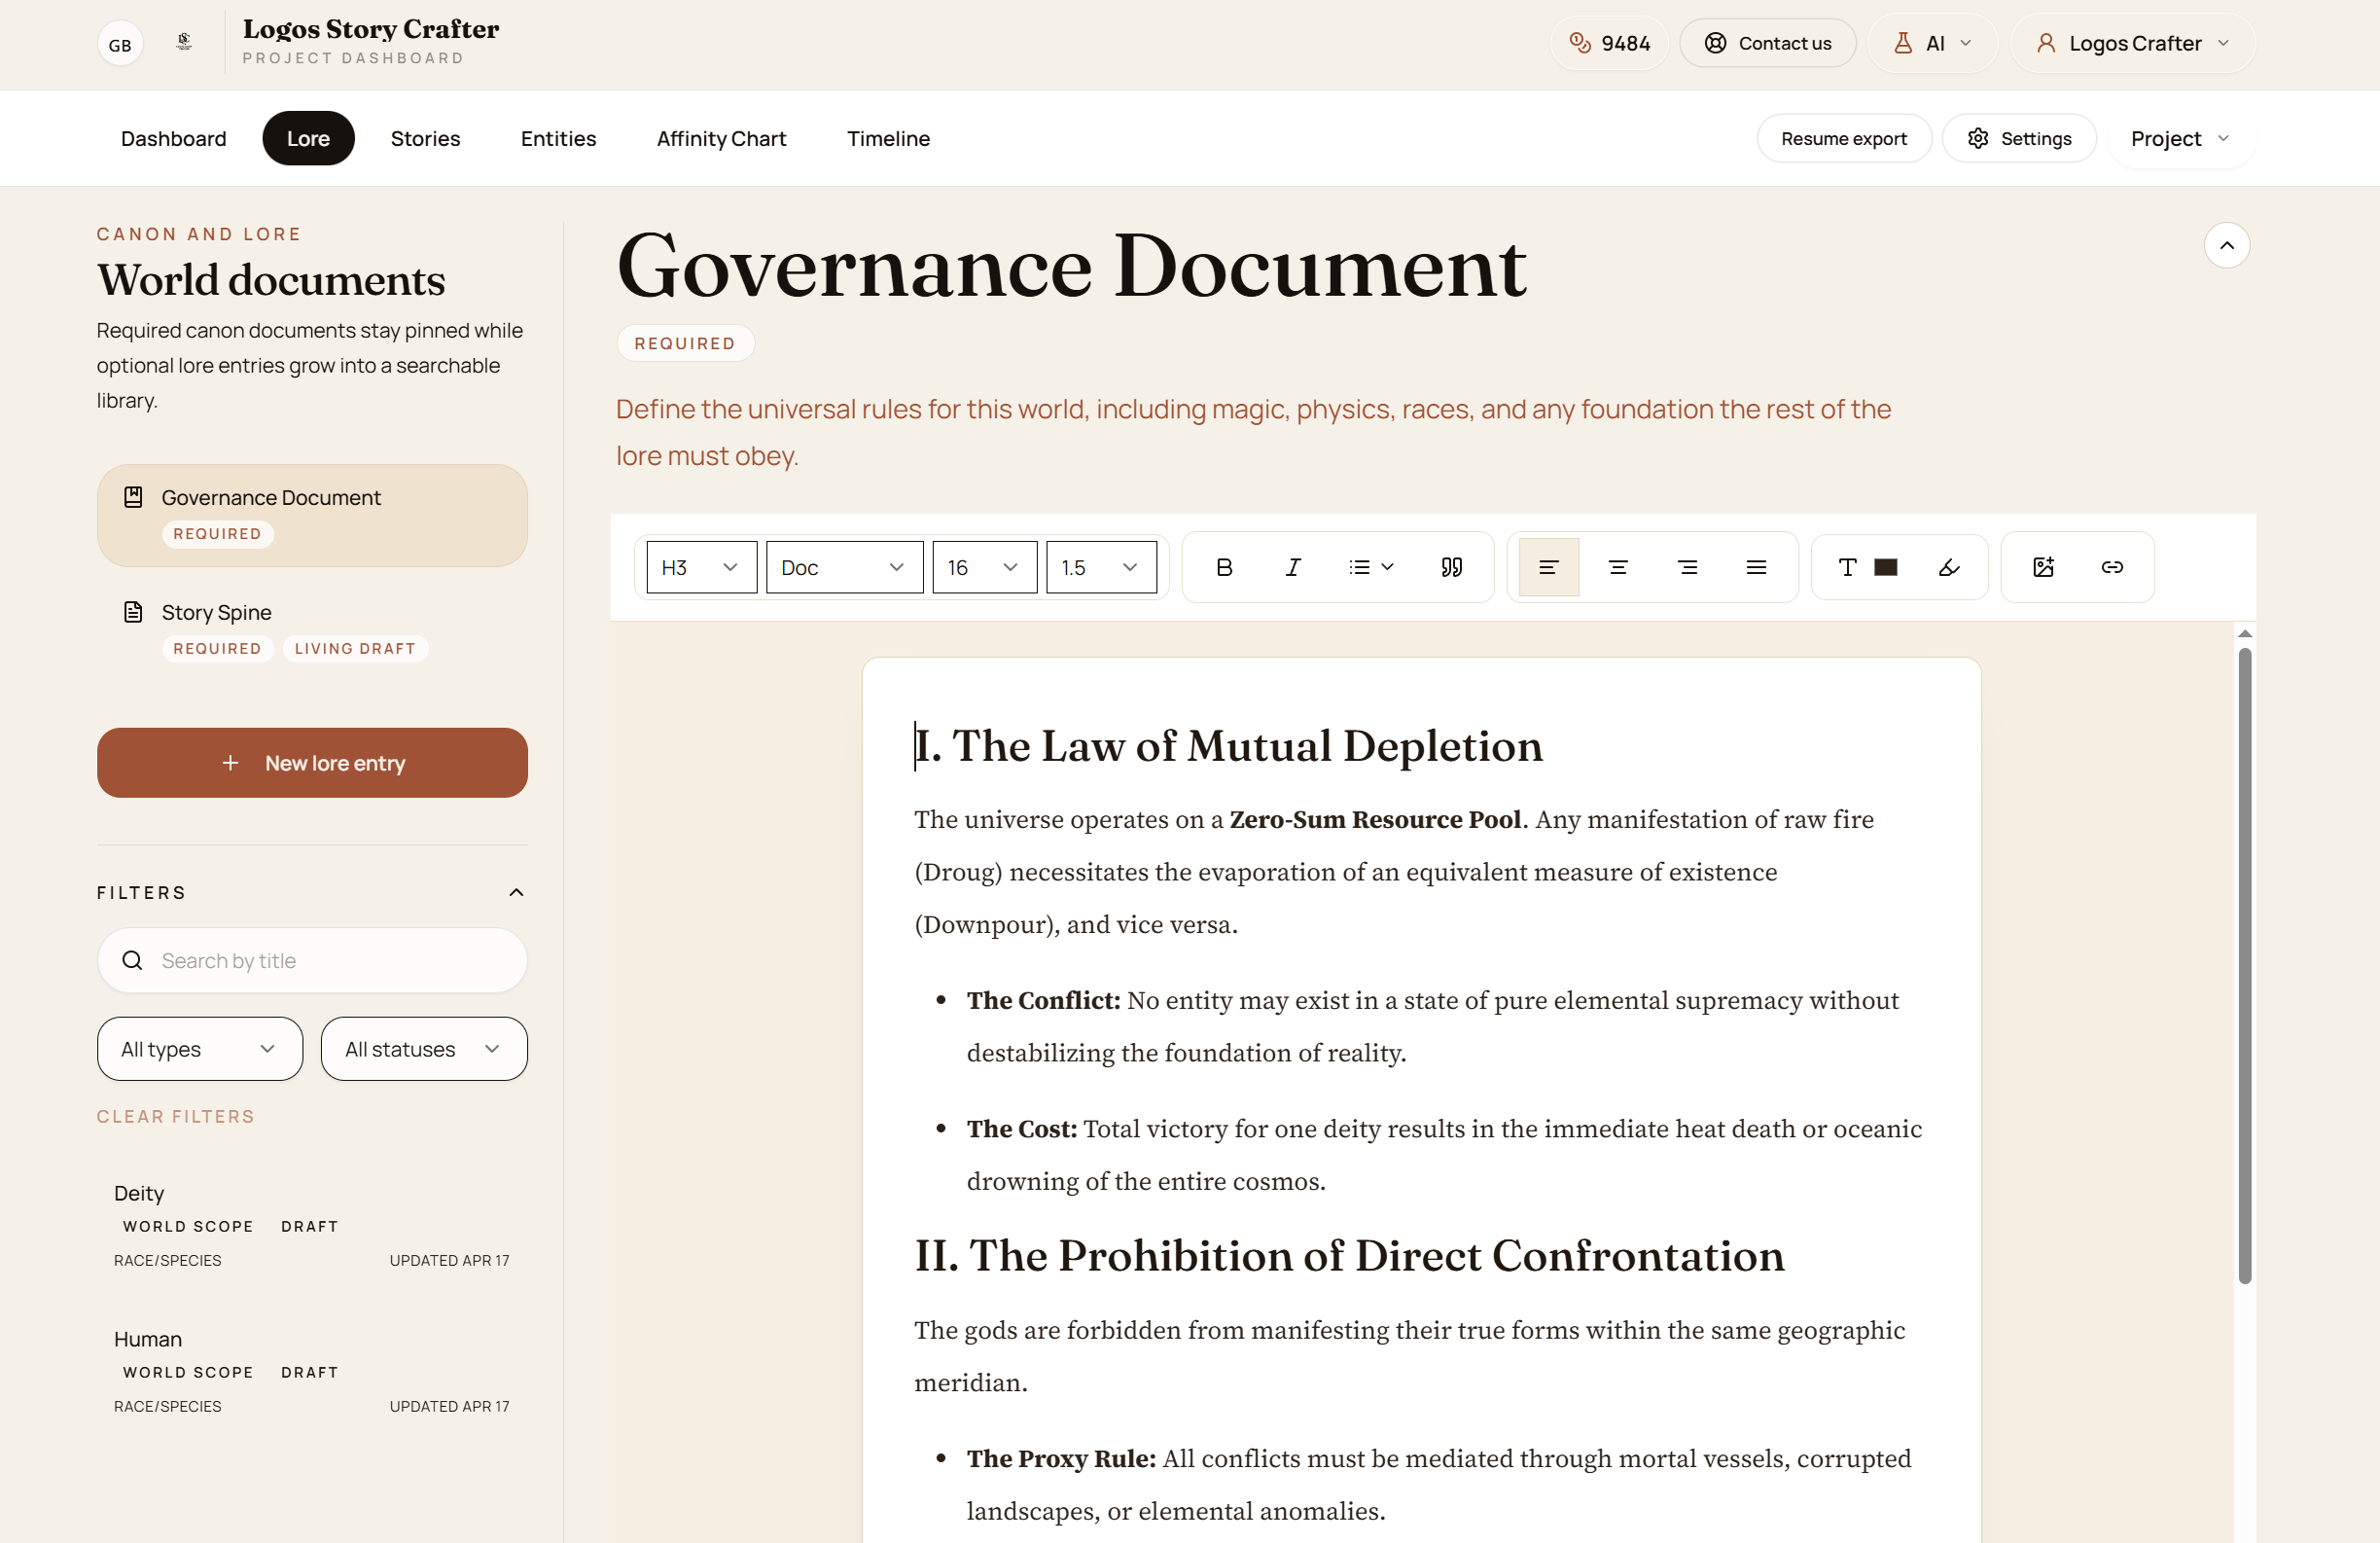Click the GB language selector

[120, 45]
